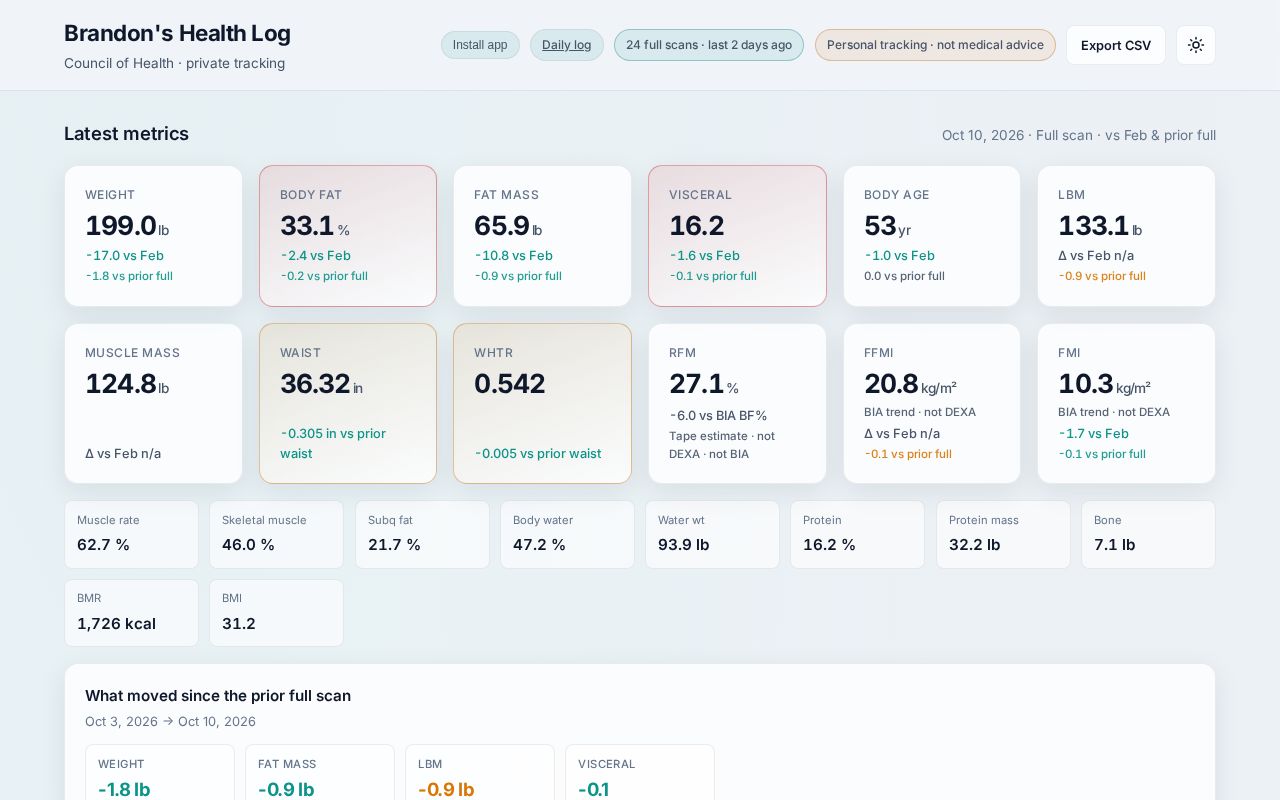Open the WHTR 0.542 card

(x=542, y=403)
